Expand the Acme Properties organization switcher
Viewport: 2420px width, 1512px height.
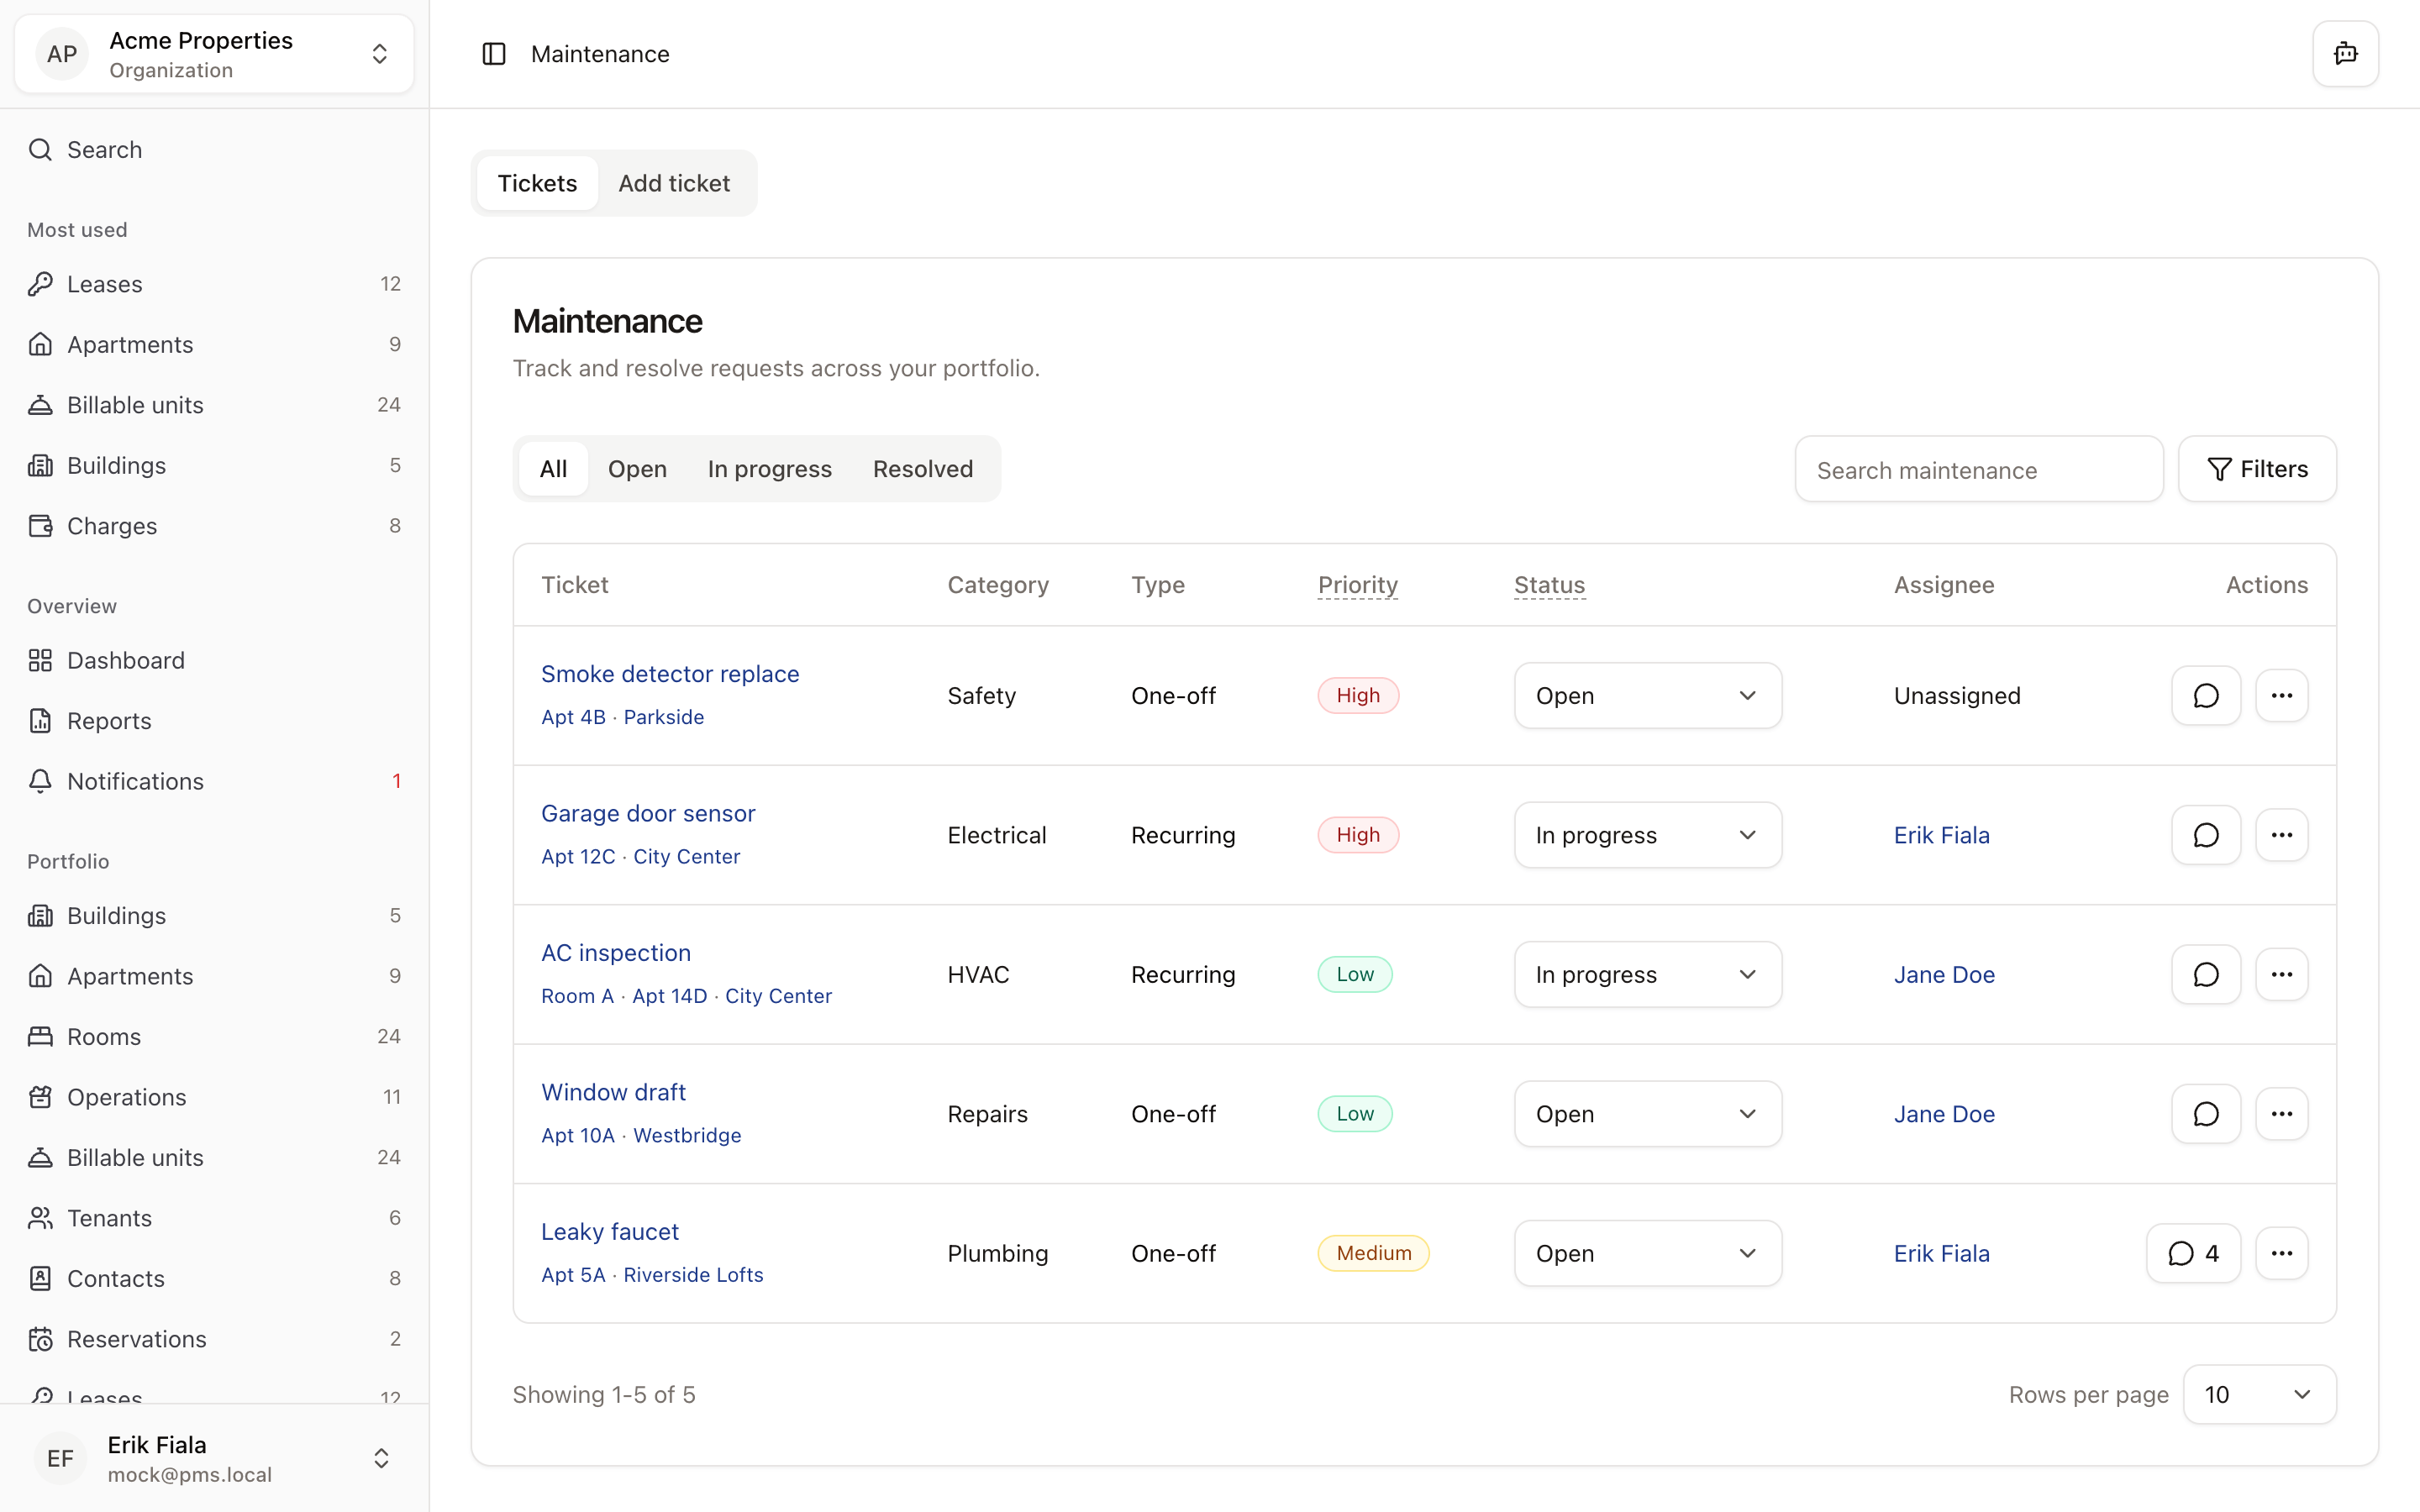click(x=379, y=53)
